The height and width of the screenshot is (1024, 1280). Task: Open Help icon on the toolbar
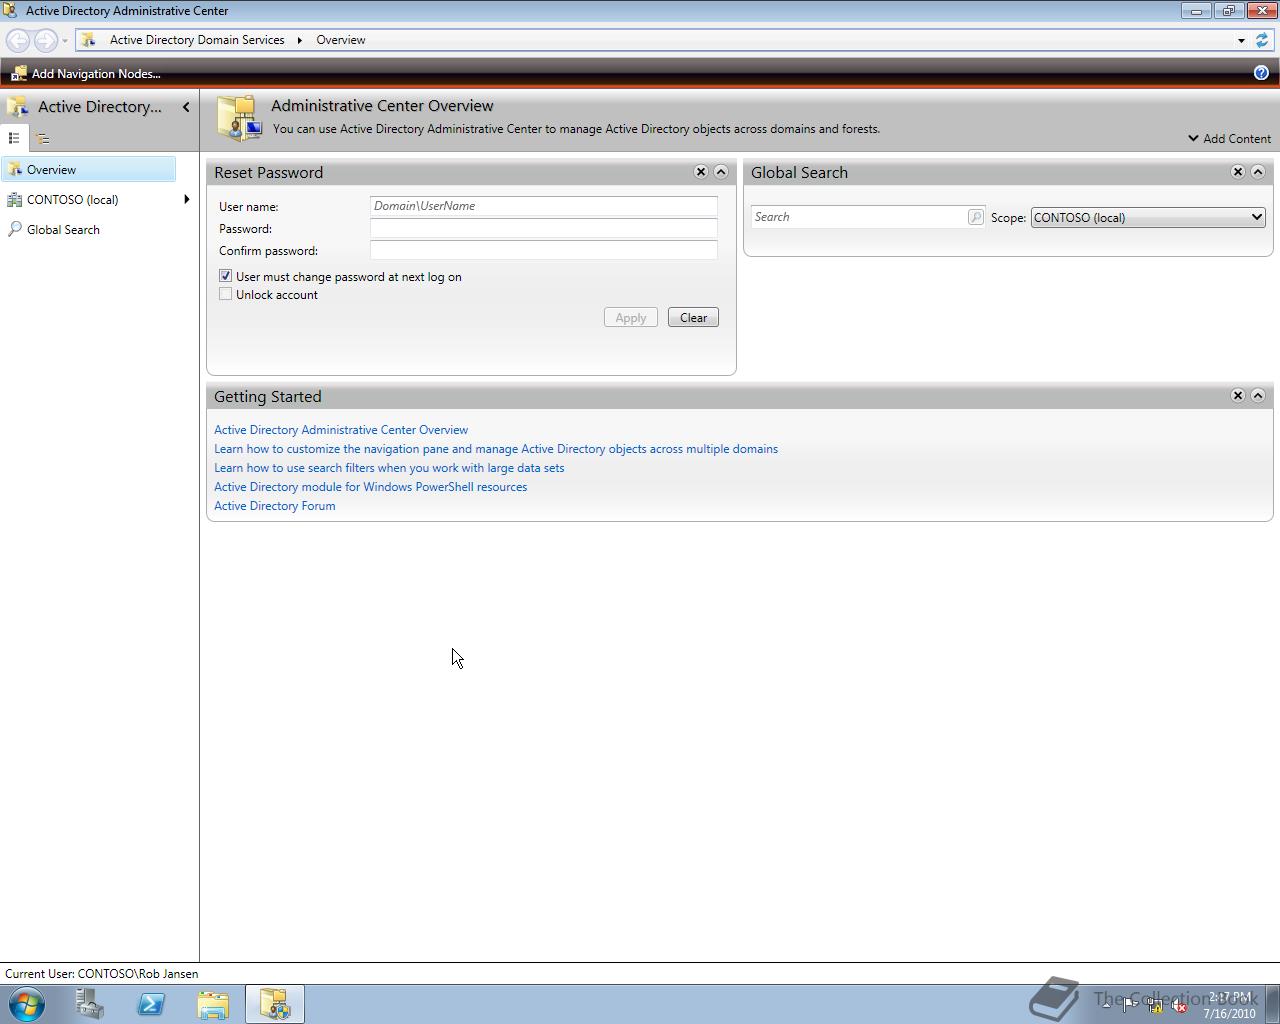coord(1261,73)
